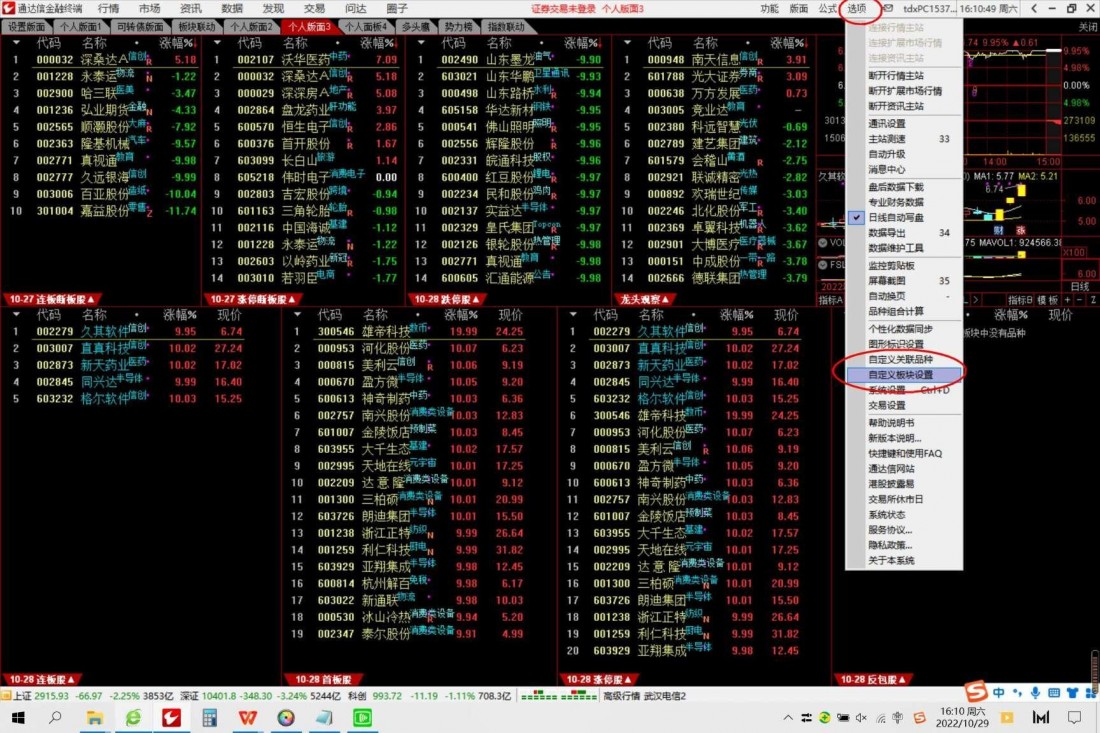Click the chart zoom-in plus button
This screenshot has height=733, width=1100.
(1067, 300)
